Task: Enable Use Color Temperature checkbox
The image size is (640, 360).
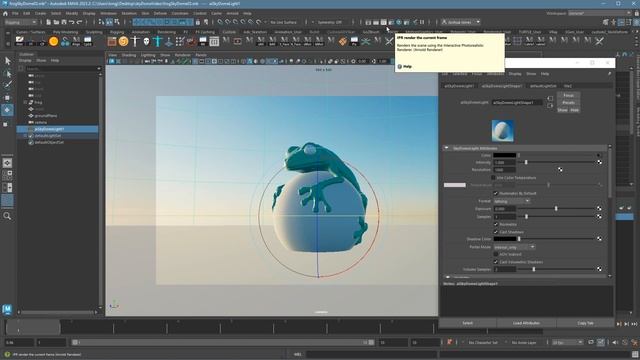Action: (x=493, y=178)
